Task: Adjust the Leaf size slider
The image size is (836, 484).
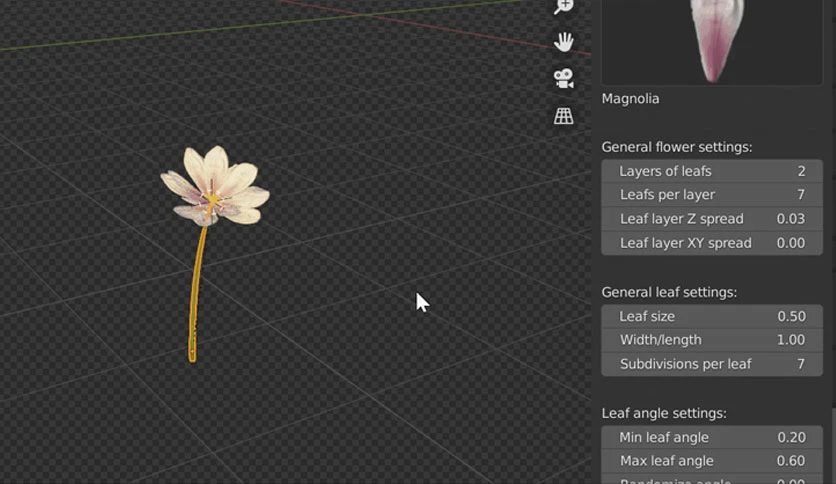Action: click(712, 316)
